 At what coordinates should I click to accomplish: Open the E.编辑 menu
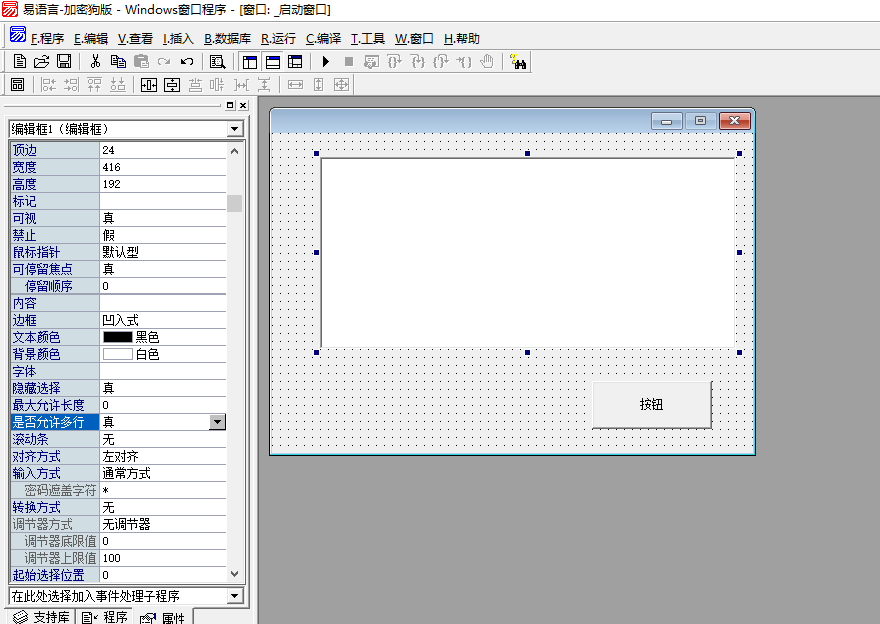[91, 39]
